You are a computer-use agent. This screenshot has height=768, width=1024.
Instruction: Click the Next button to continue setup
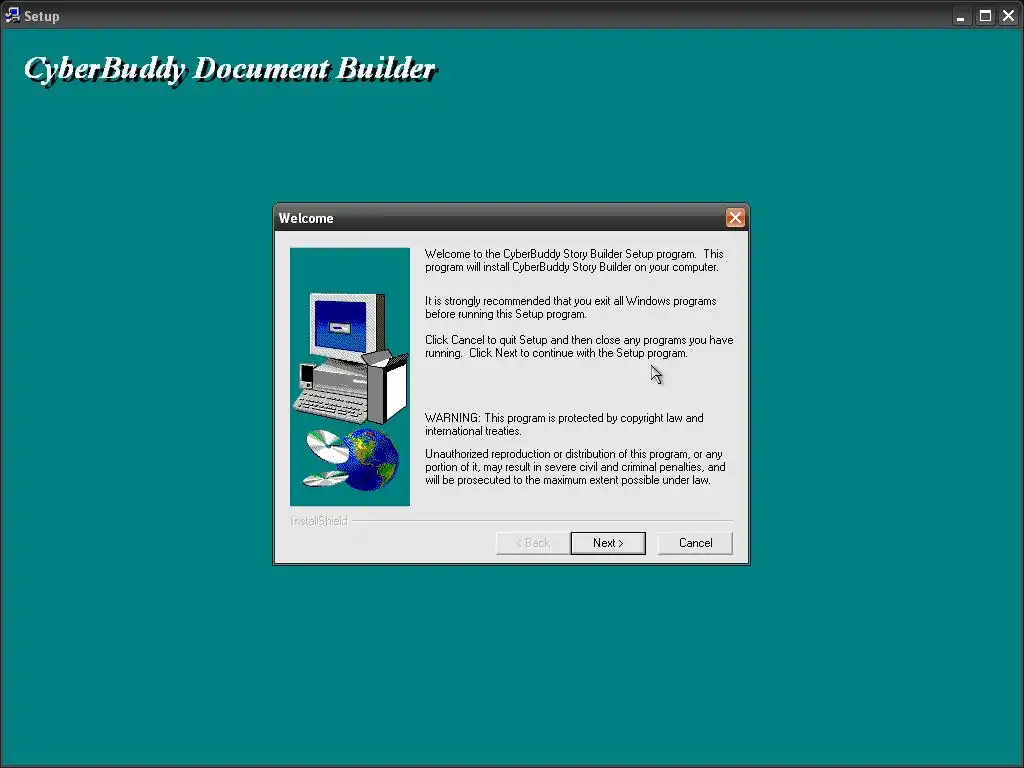click(x=608, y=543)
